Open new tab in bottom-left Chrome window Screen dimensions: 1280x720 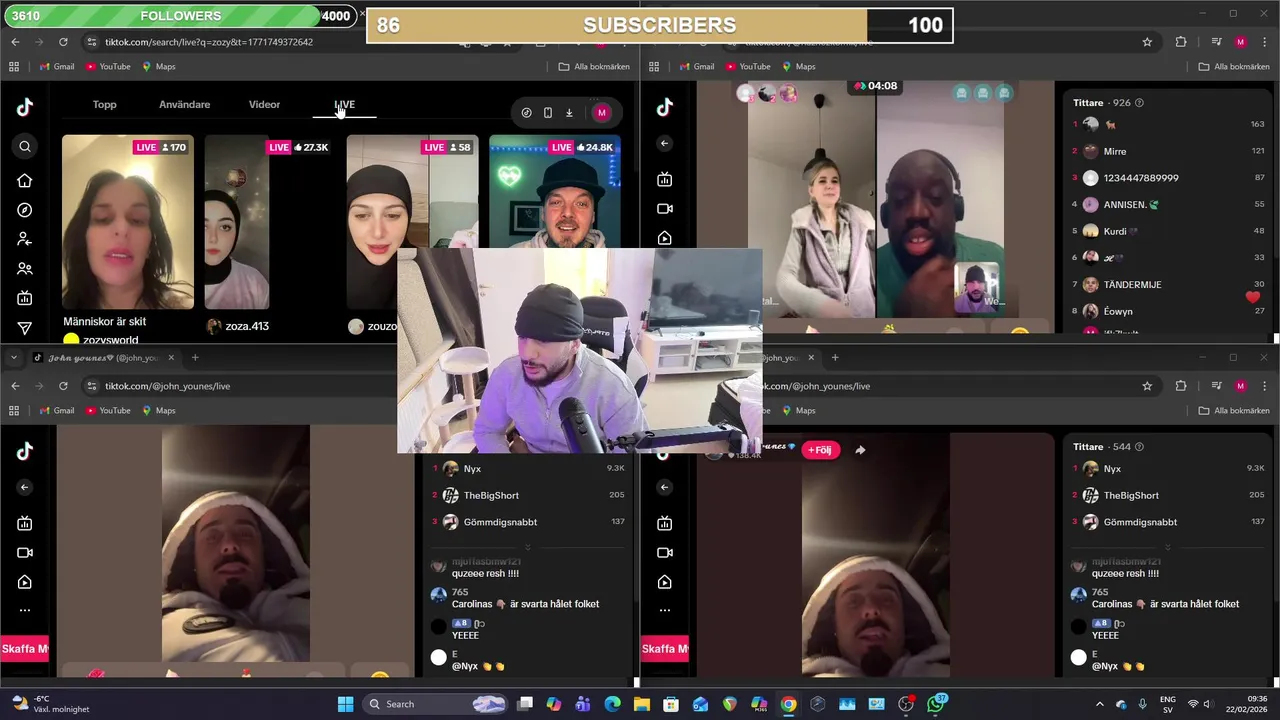195,358
